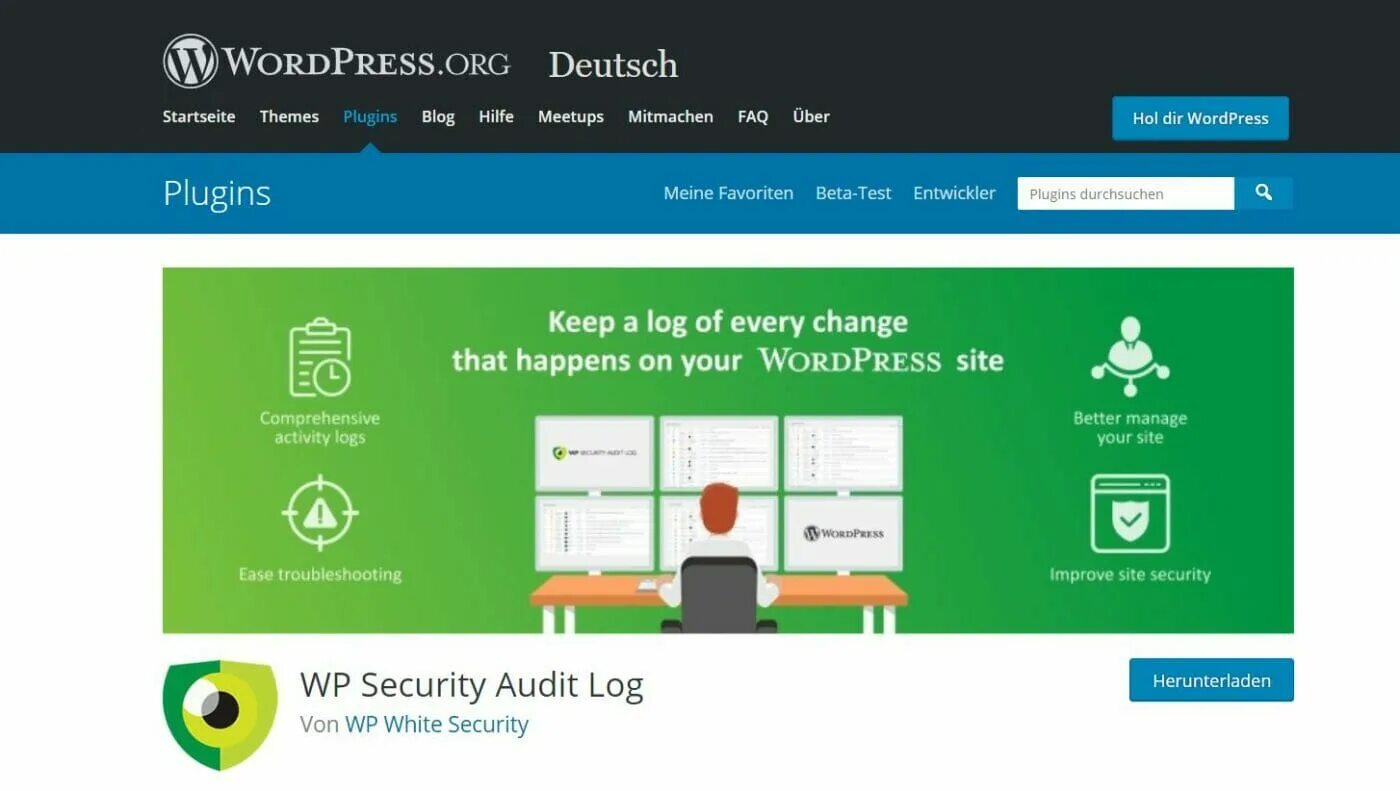Click the comprehensive activity logs clipboard icon
1400x791 pixels.
point(320,357)
